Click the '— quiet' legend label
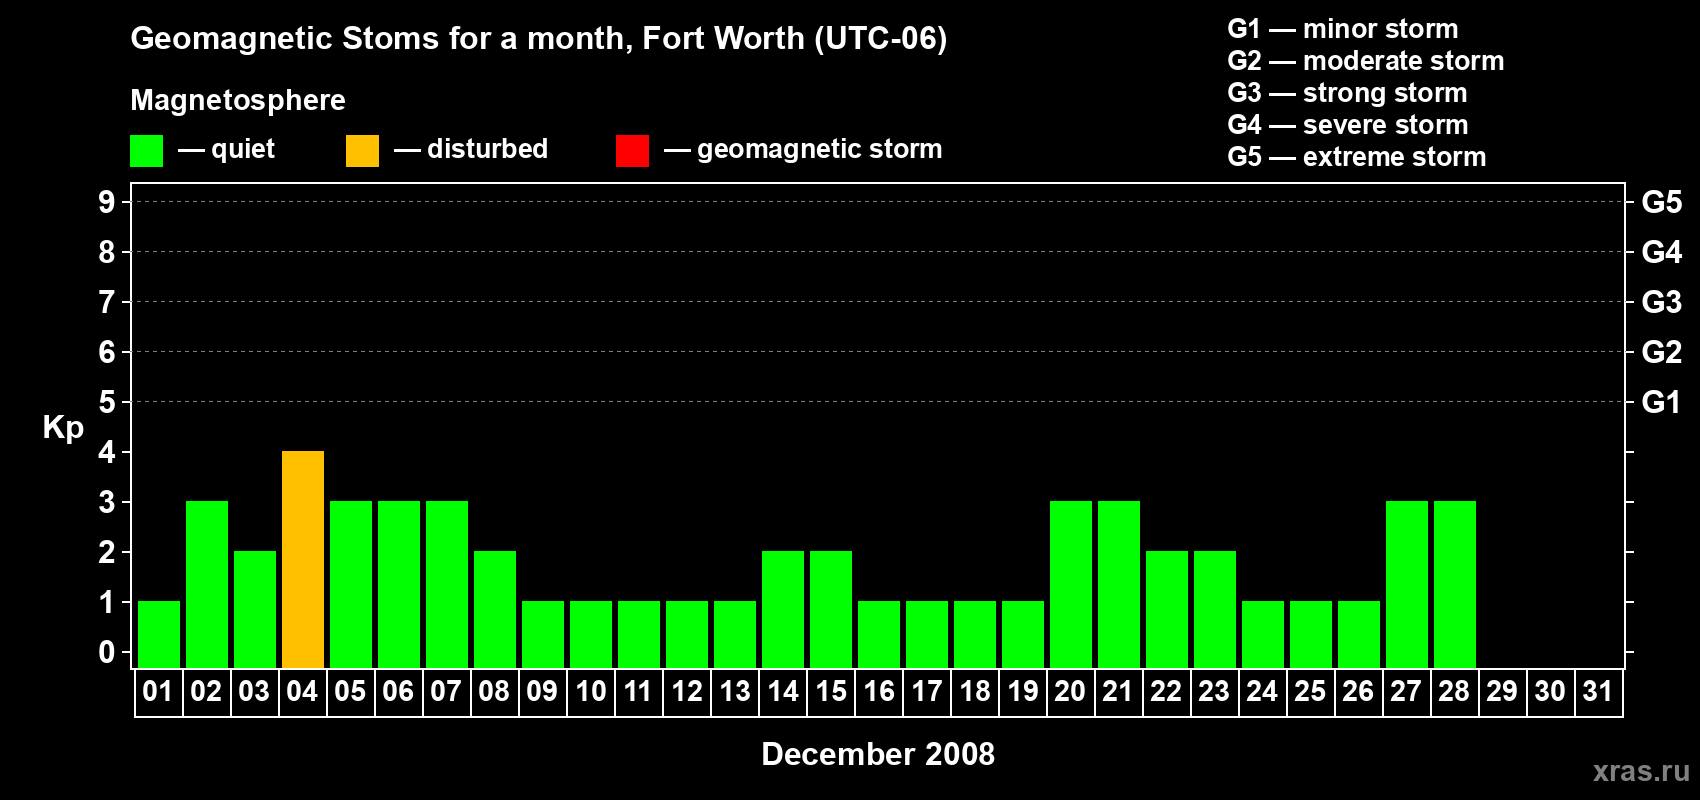 [226, 149]
